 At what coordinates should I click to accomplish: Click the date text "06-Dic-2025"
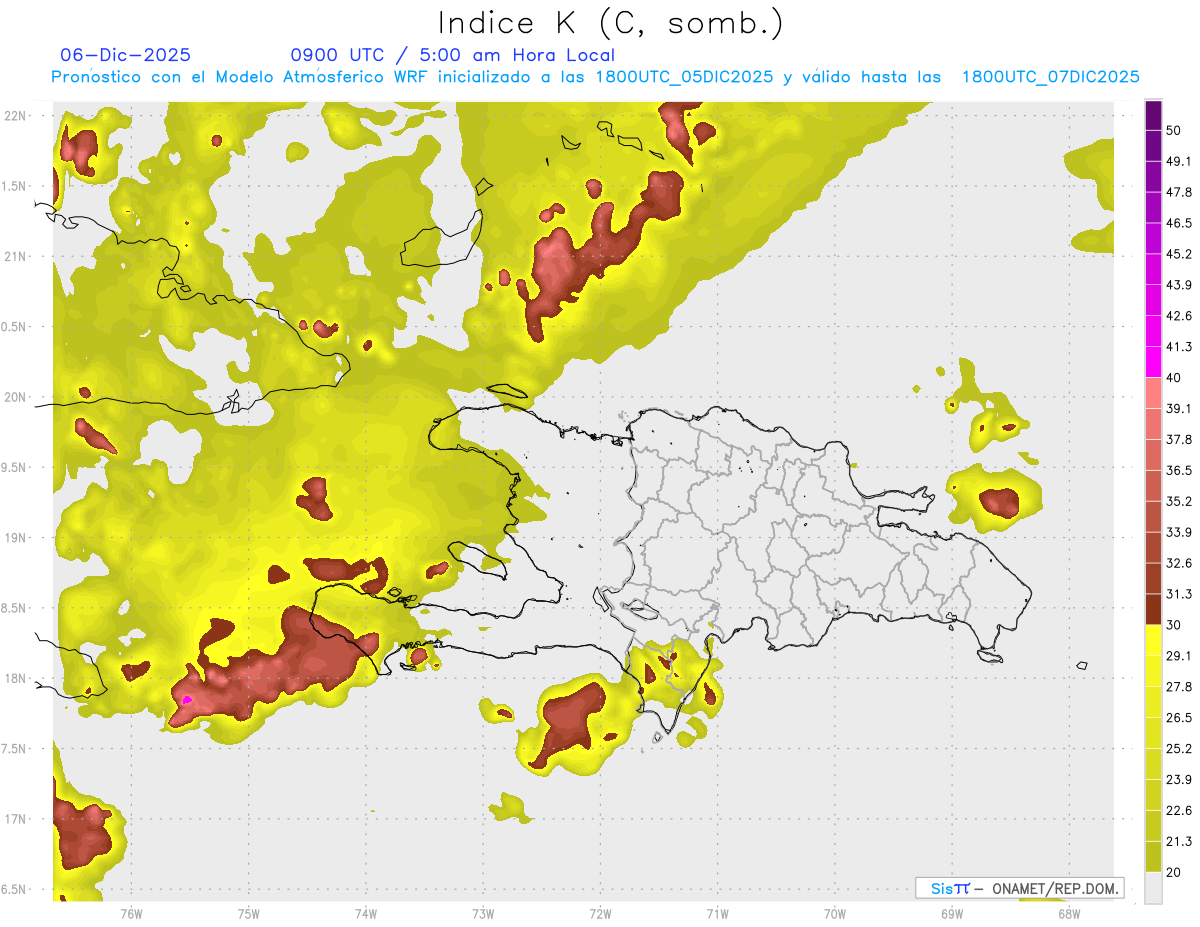(x=125, y=55)
